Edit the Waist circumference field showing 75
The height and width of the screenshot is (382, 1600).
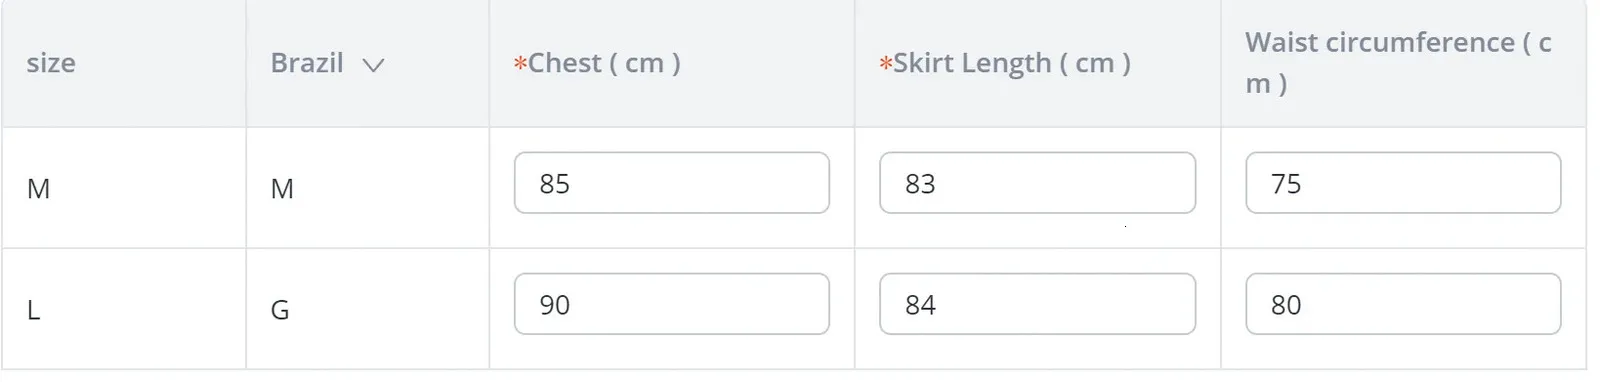pyautogui.click(x=1403, y=183)
